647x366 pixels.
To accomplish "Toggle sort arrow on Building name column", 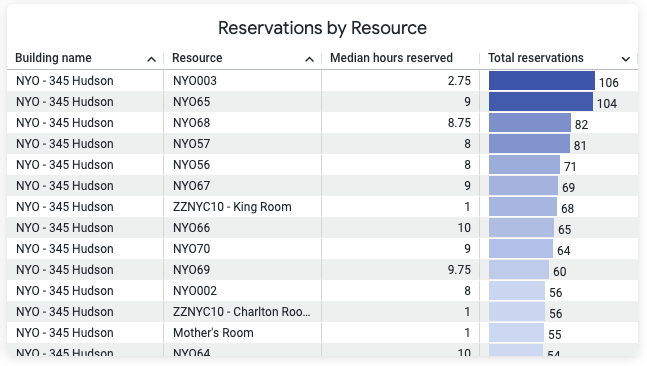I will click(x=151, y=59).
